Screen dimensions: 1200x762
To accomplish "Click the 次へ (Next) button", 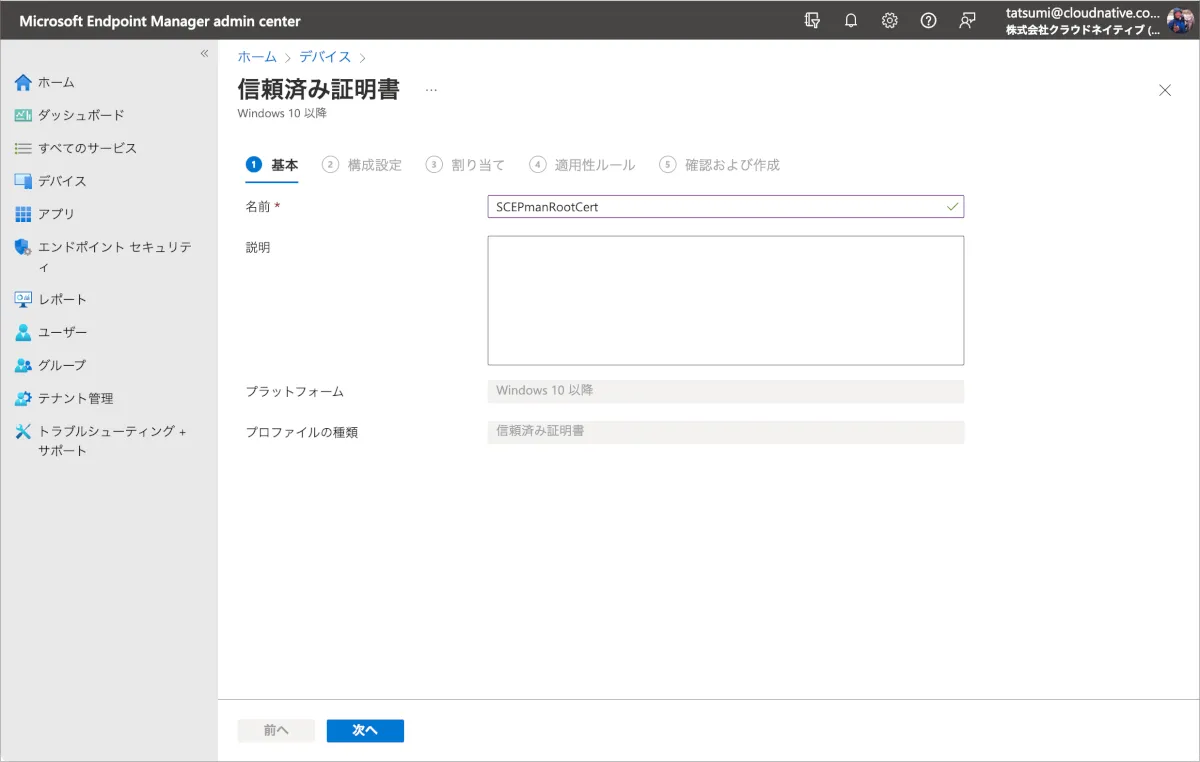I will (365, 731).
